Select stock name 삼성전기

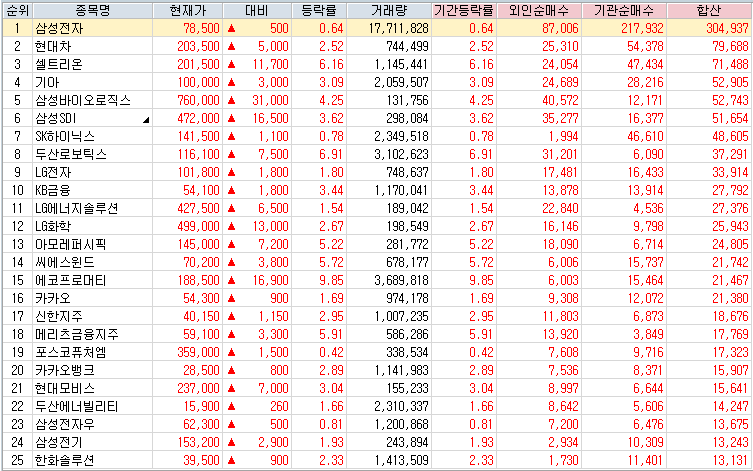(59, 443)
